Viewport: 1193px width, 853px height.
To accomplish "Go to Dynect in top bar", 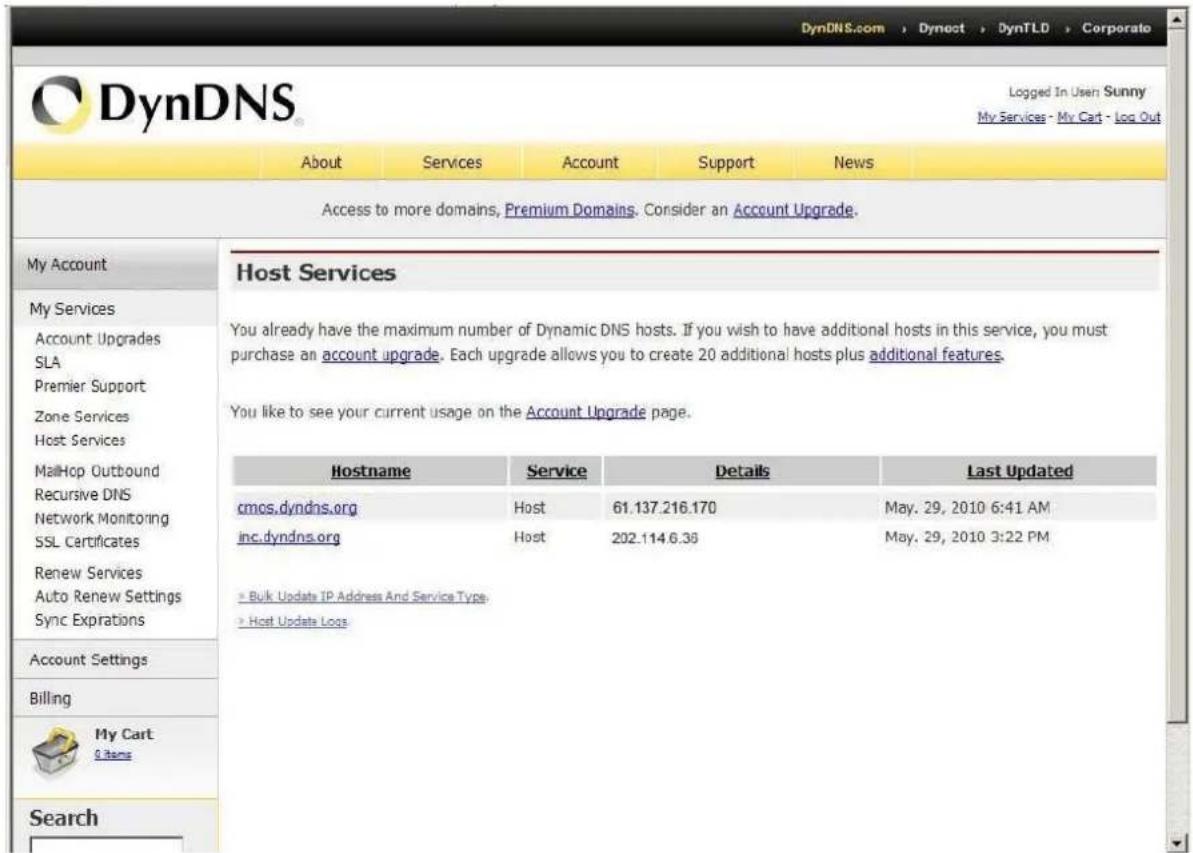I will pyautogui.click(x=941, y=28).
